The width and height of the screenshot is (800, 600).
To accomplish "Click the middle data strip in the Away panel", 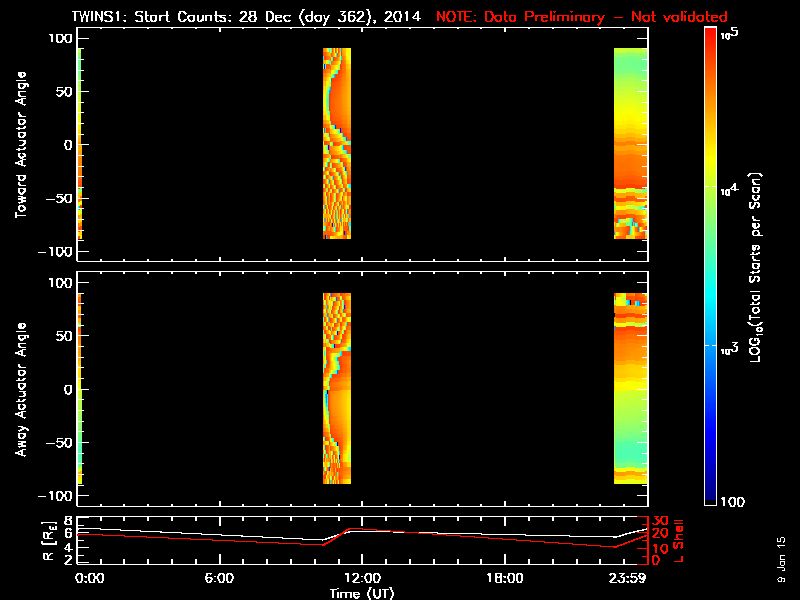I will coord(337,388).
